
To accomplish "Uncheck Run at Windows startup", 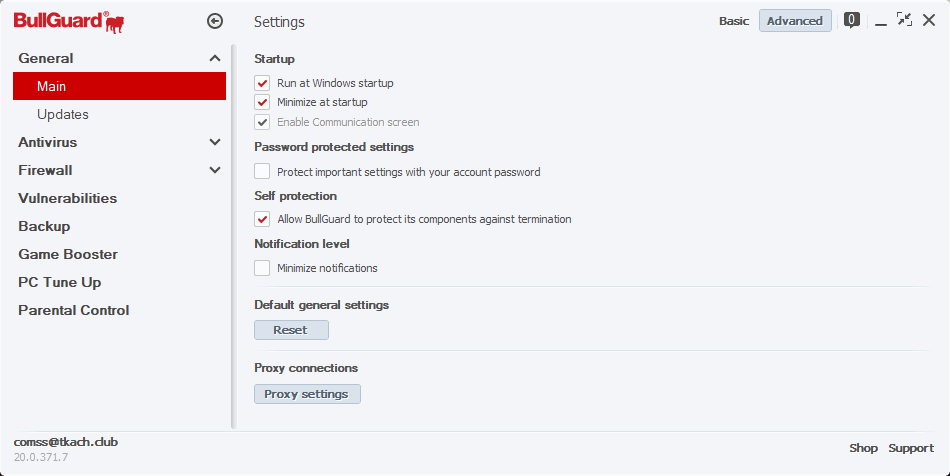I will (263, 83).
